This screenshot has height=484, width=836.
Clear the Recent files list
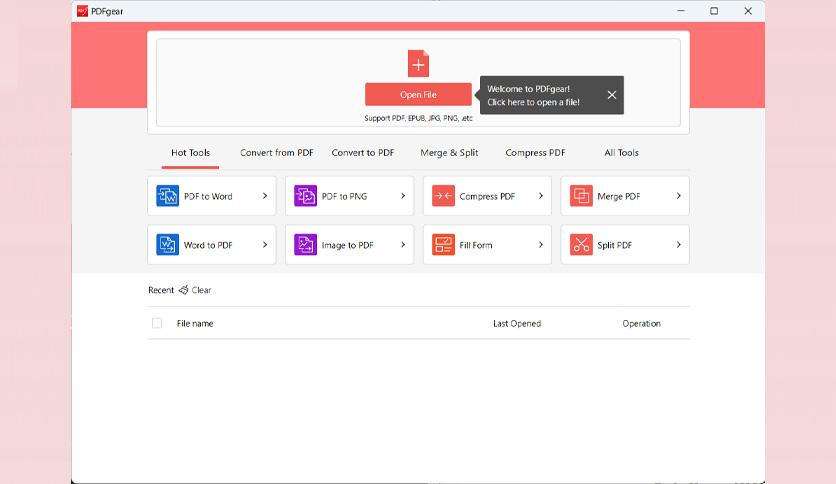(195, 290)
